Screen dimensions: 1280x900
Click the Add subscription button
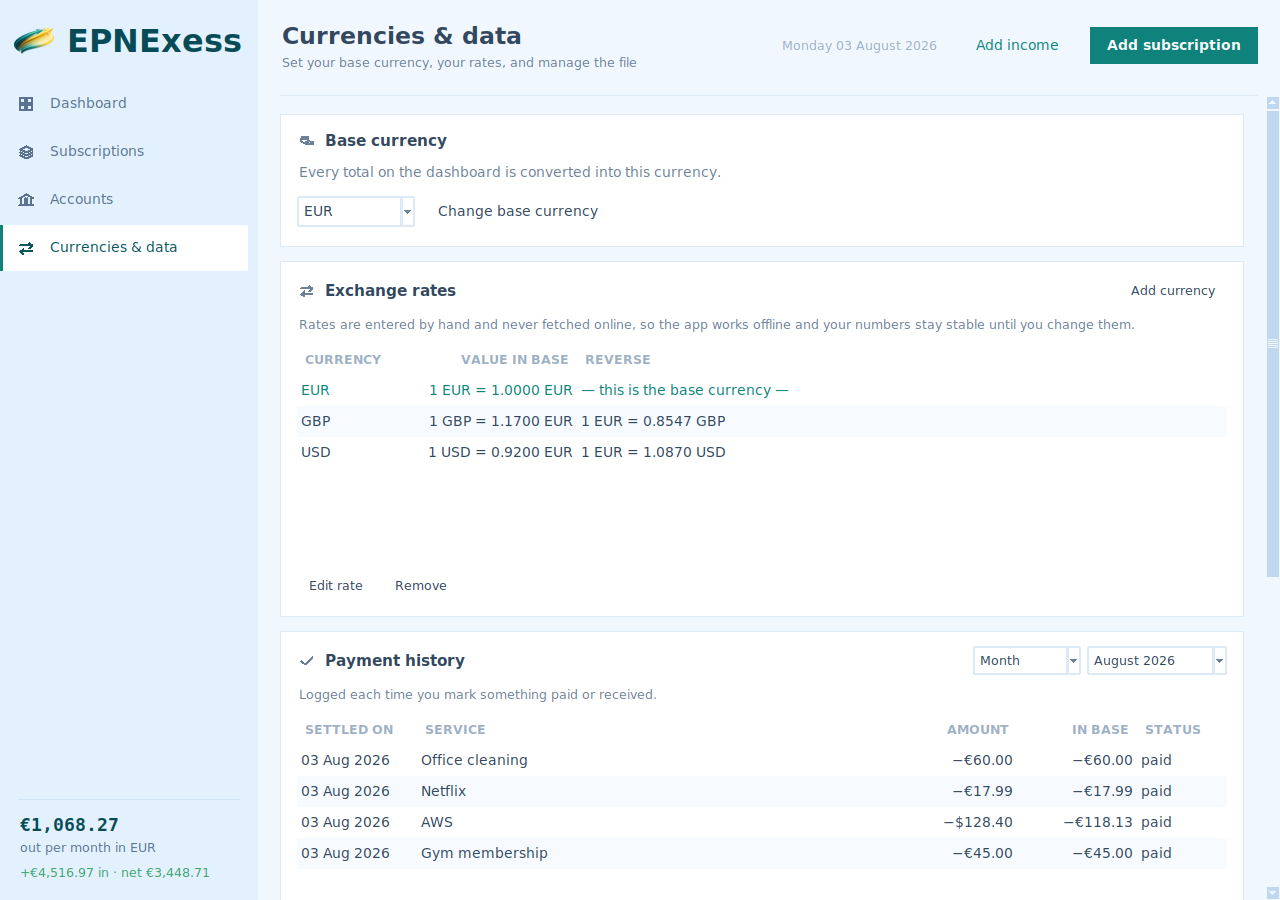click(1174, 45)
